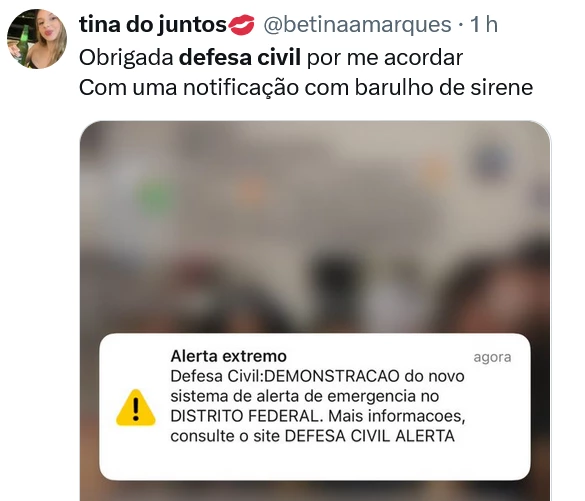
Task: Click the yellow warning triangle icon
Action: click(136, 408)
